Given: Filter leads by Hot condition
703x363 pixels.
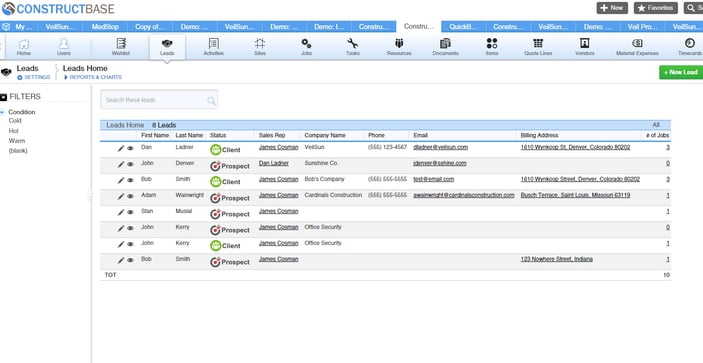Looking at the screenshot, I should coord(13,131).
